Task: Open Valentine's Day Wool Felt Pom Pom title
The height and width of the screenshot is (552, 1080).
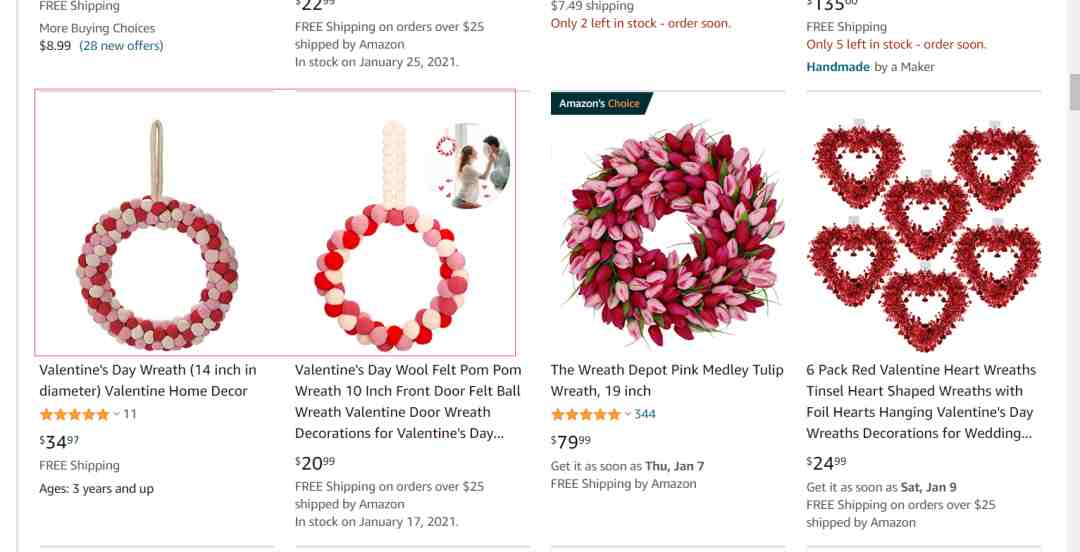Action: point(408,402)
